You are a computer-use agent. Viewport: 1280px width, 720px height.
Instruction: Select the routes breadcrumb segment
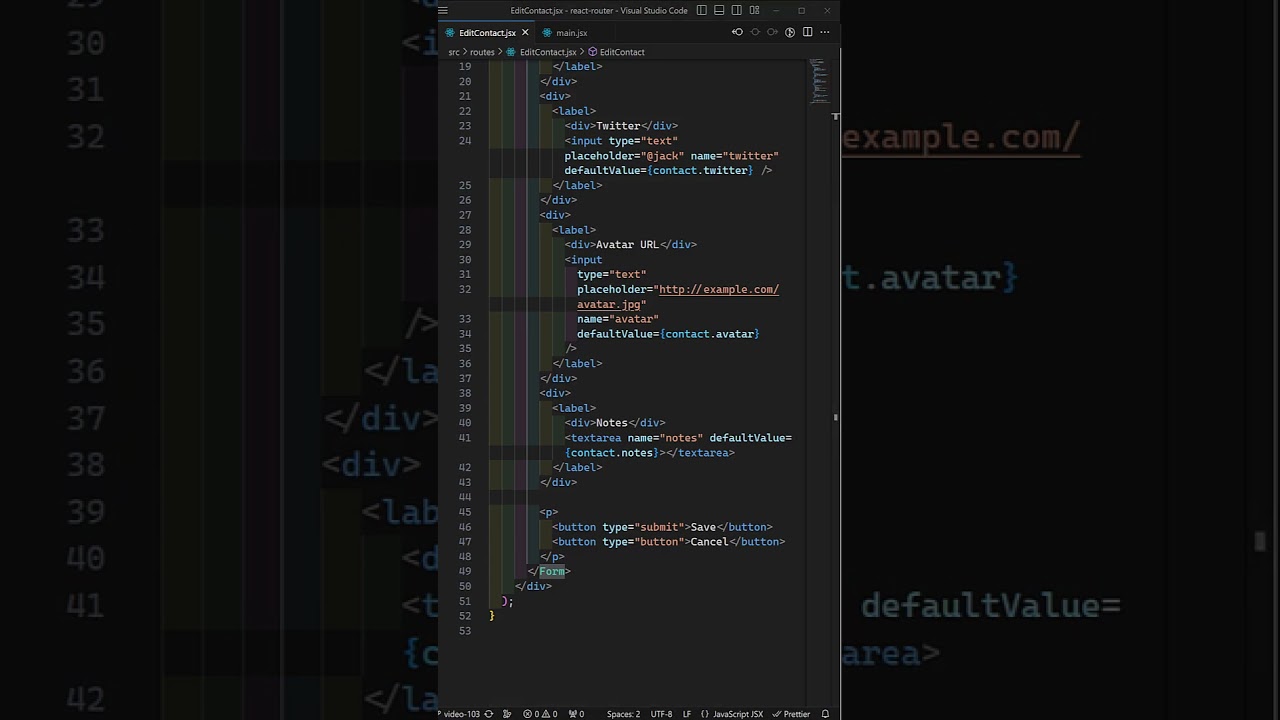click(482, 52)
